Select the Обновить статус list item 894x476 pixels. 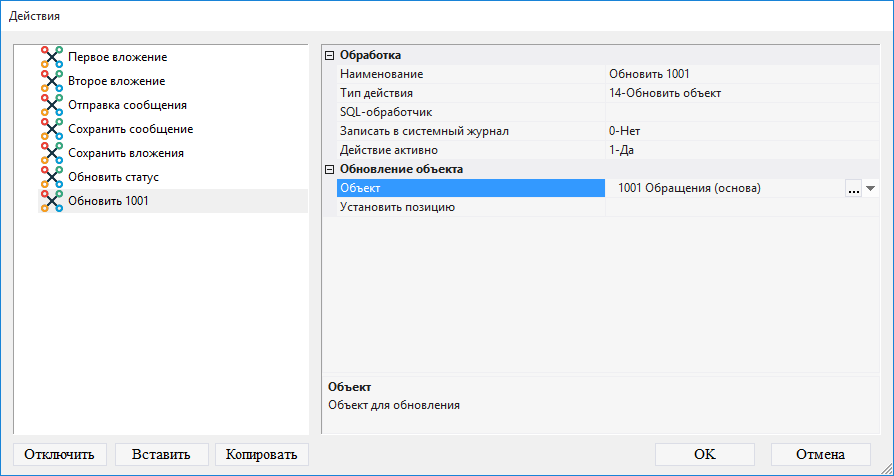click(x=113, y=177)
